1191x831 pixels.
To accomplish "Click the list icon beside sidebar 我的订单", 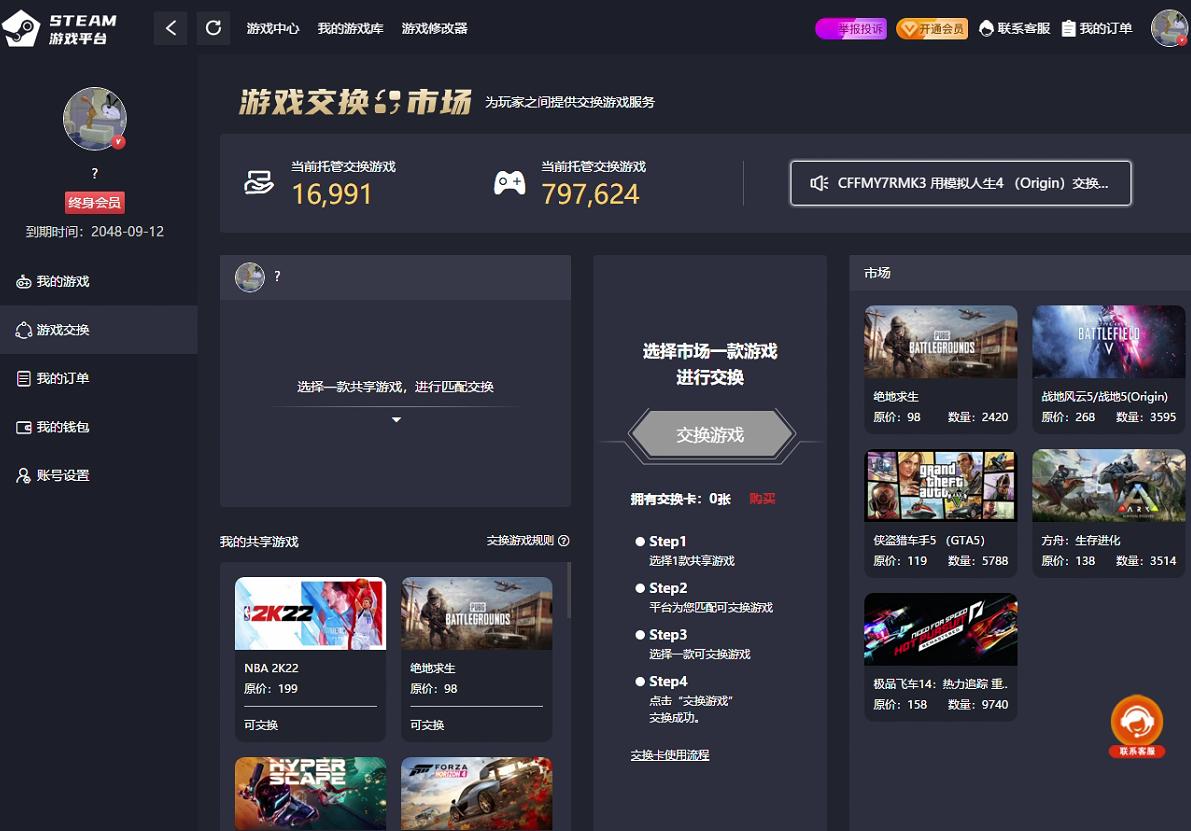I will click(24, 378).
